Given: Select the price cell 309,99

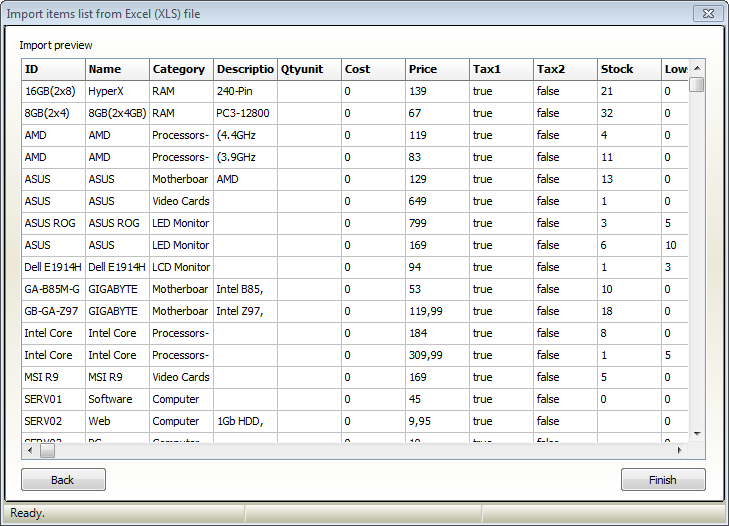Looking at the screenshot, I should 437,355.
